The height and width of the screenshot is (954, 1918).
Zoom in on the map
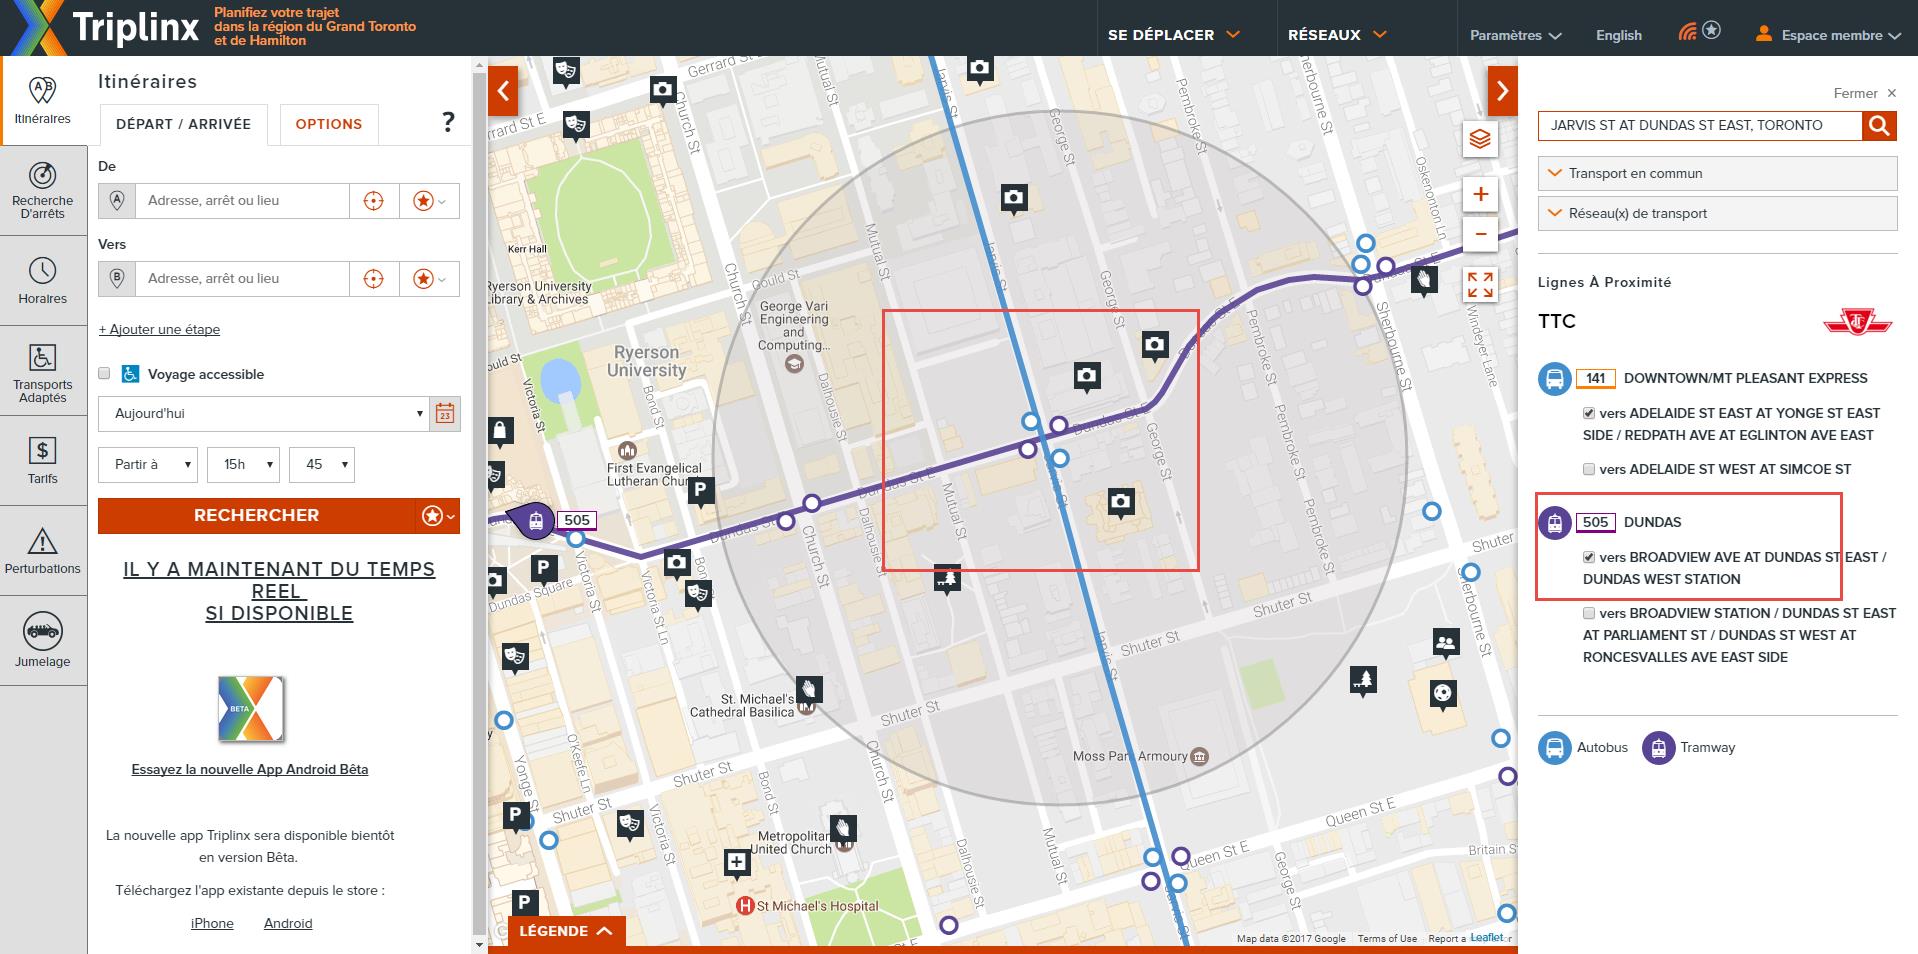(1480, 194)
